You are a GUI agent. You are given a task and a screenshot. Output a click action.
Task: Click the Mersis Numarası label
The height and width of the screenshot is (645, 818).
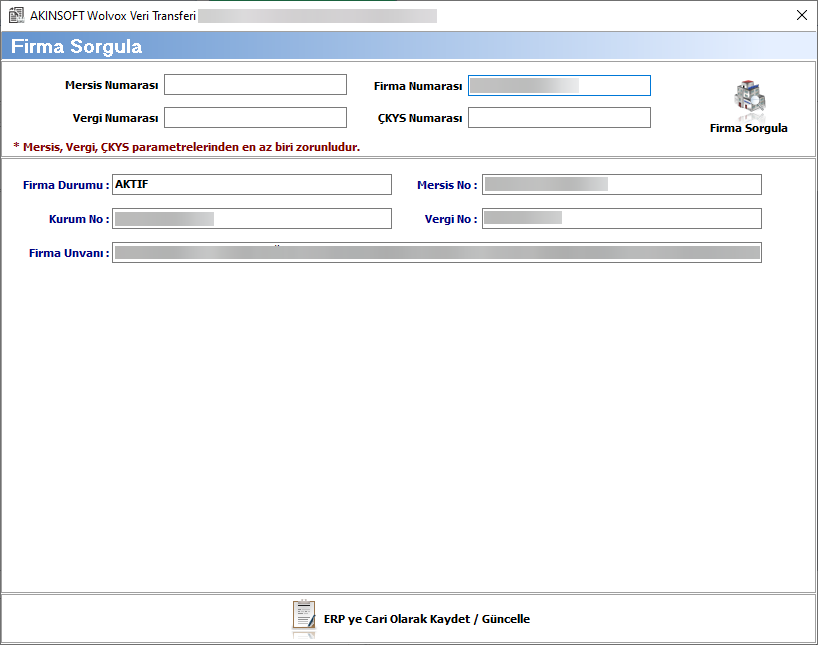click(112, 85)
